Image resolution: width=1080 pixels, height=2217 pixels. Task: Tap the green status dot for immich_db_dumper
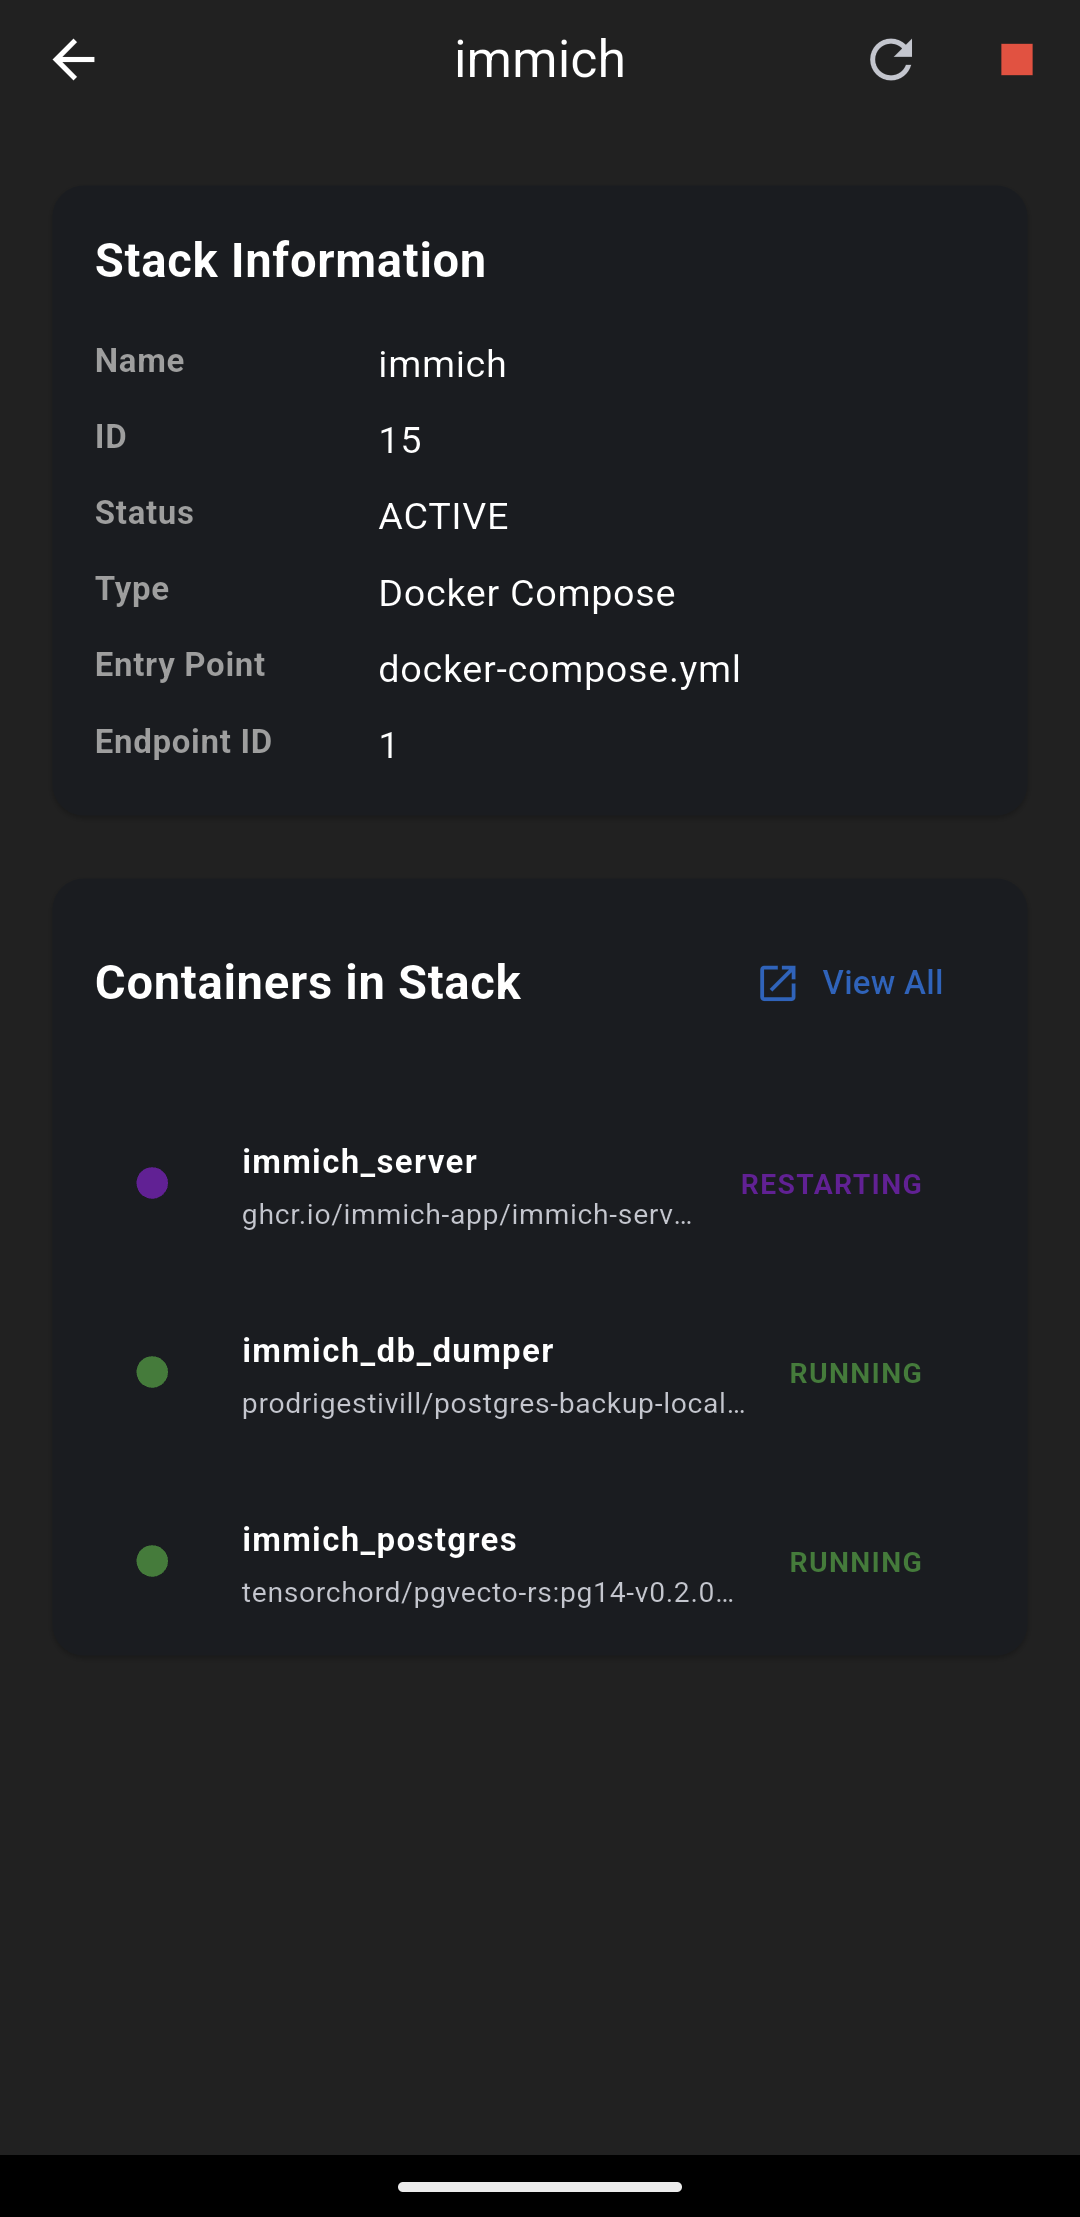click(x=152, y=1372)
